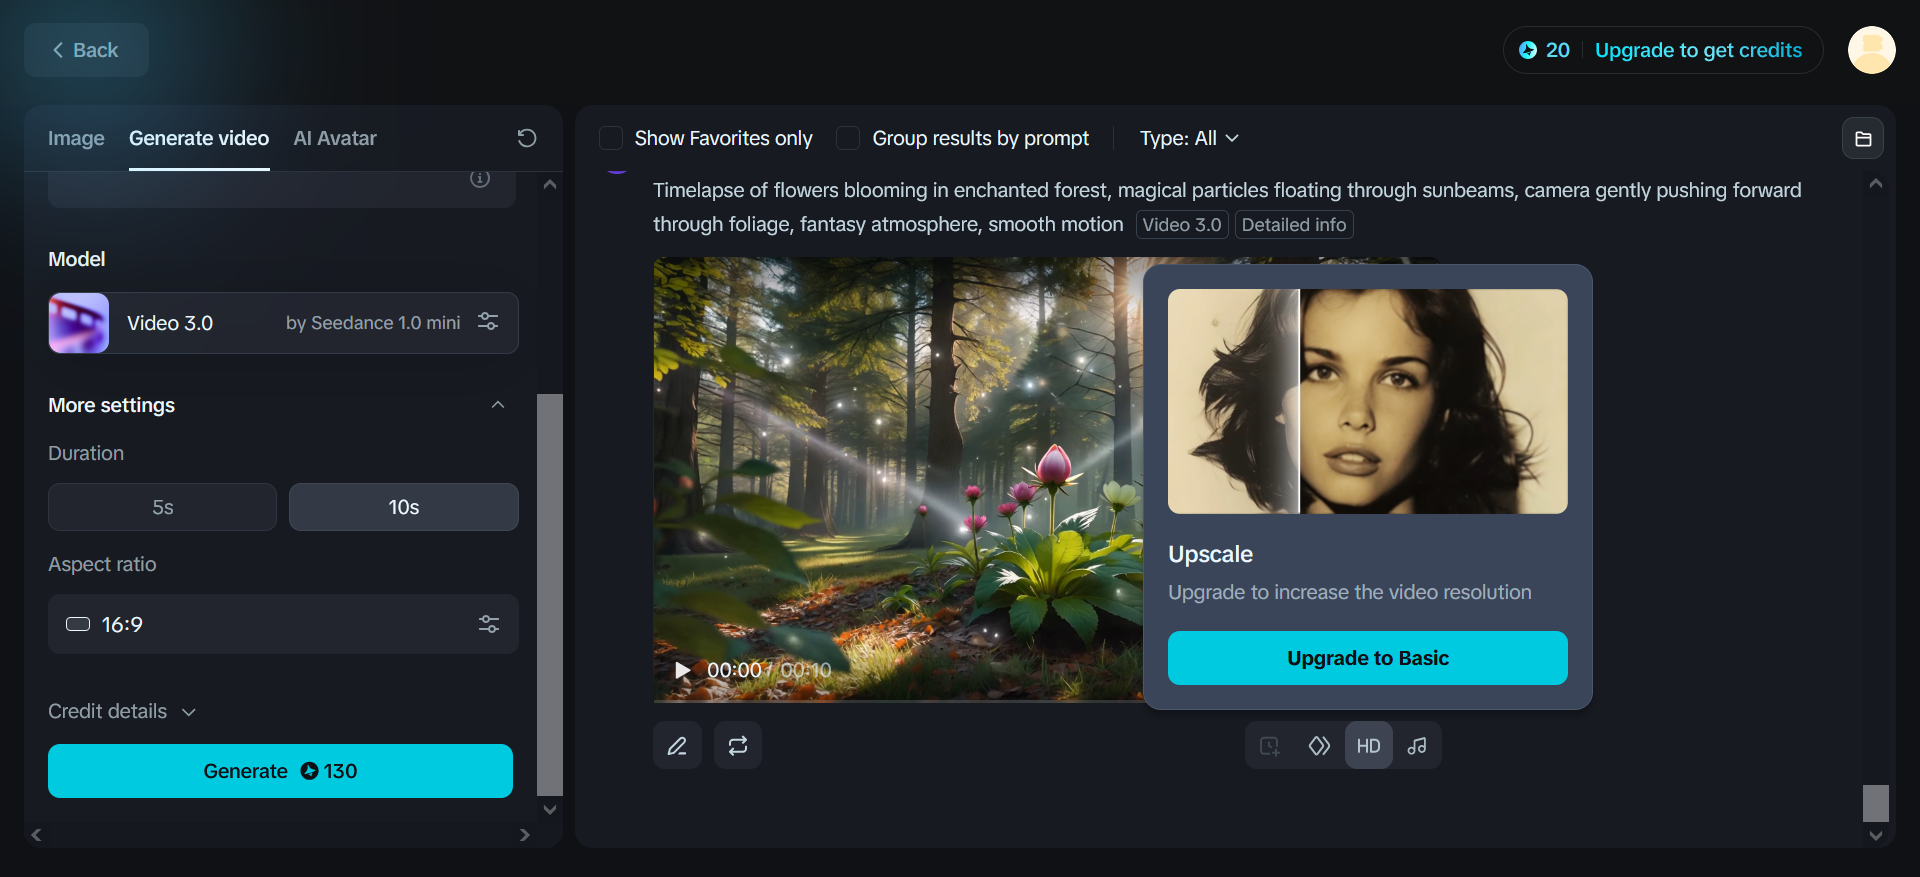This screenshot has height=877, width=1920.
Task: Open the aspect ratio sliders icon
Action: pos(489,624)
